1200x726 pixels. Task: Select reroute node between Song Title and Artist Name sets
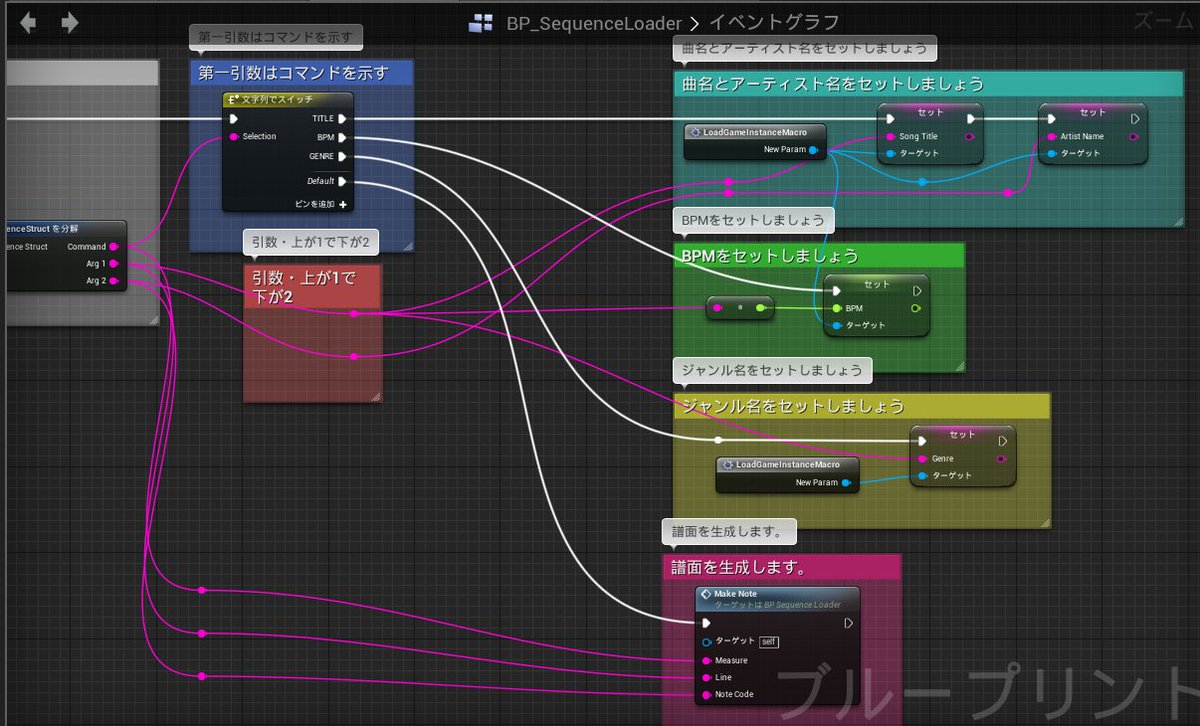click(922, 182)
